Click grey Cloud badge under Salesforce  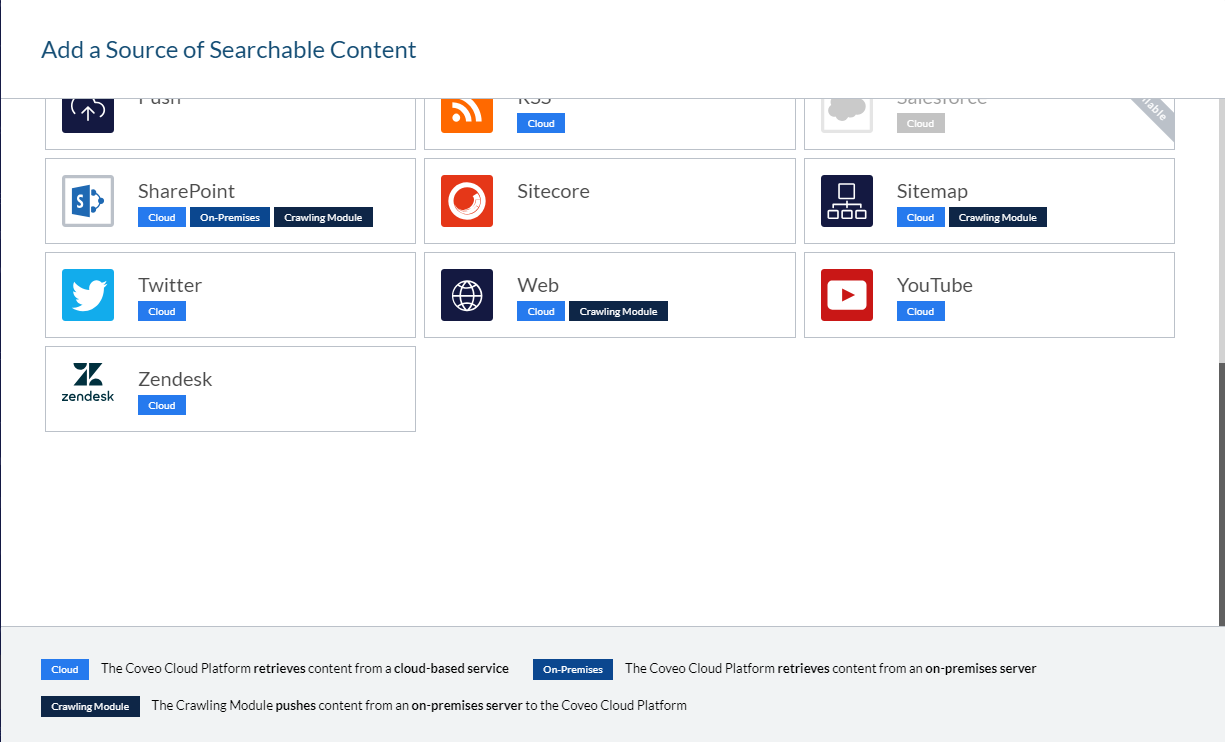(x=921, y=123)
